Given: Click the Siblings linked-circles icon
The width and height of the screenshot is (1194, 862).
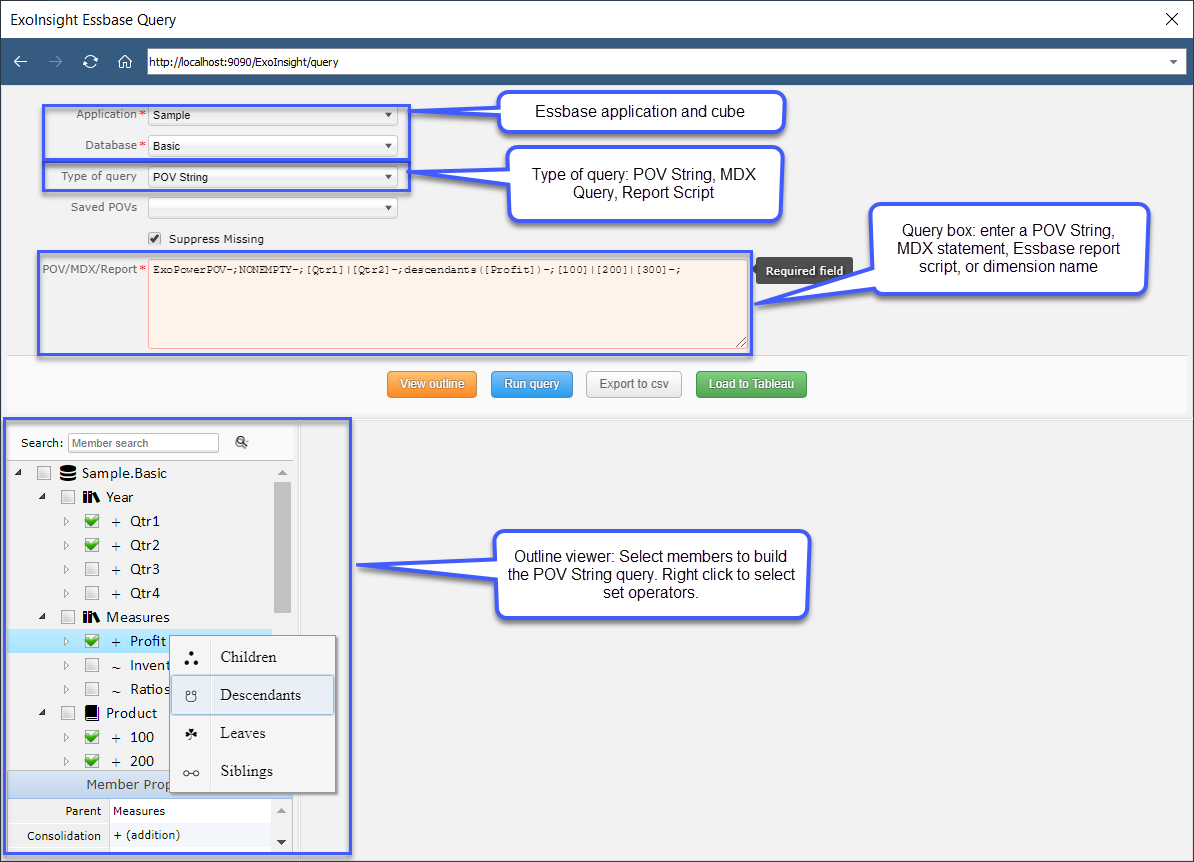Looking at the screenshot, I should 191,773.
